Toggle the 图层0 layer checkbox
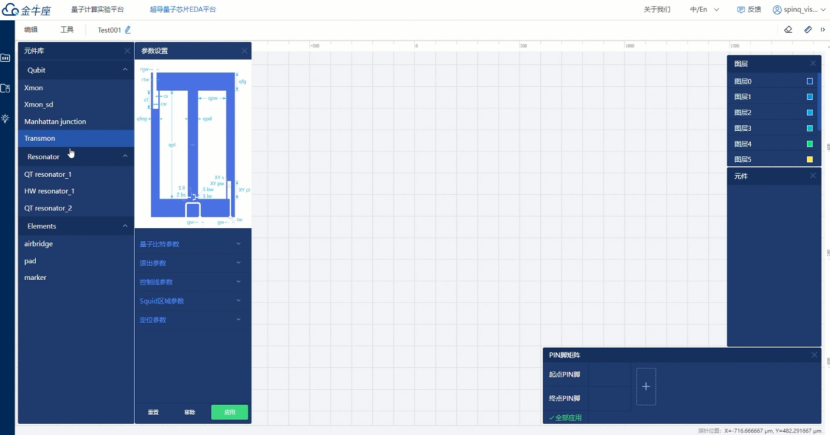Screen dimensions: 830x436 [x=809, y=81]
